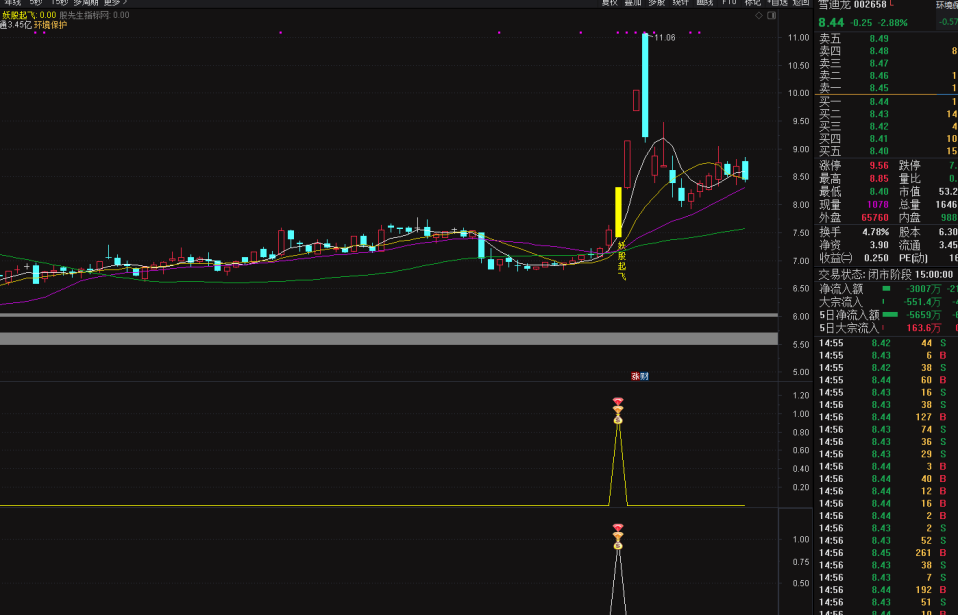The height and width of the screenshot is (615, 958).
Task: Toggle the side panel layout icon
Action: [772, 15]
